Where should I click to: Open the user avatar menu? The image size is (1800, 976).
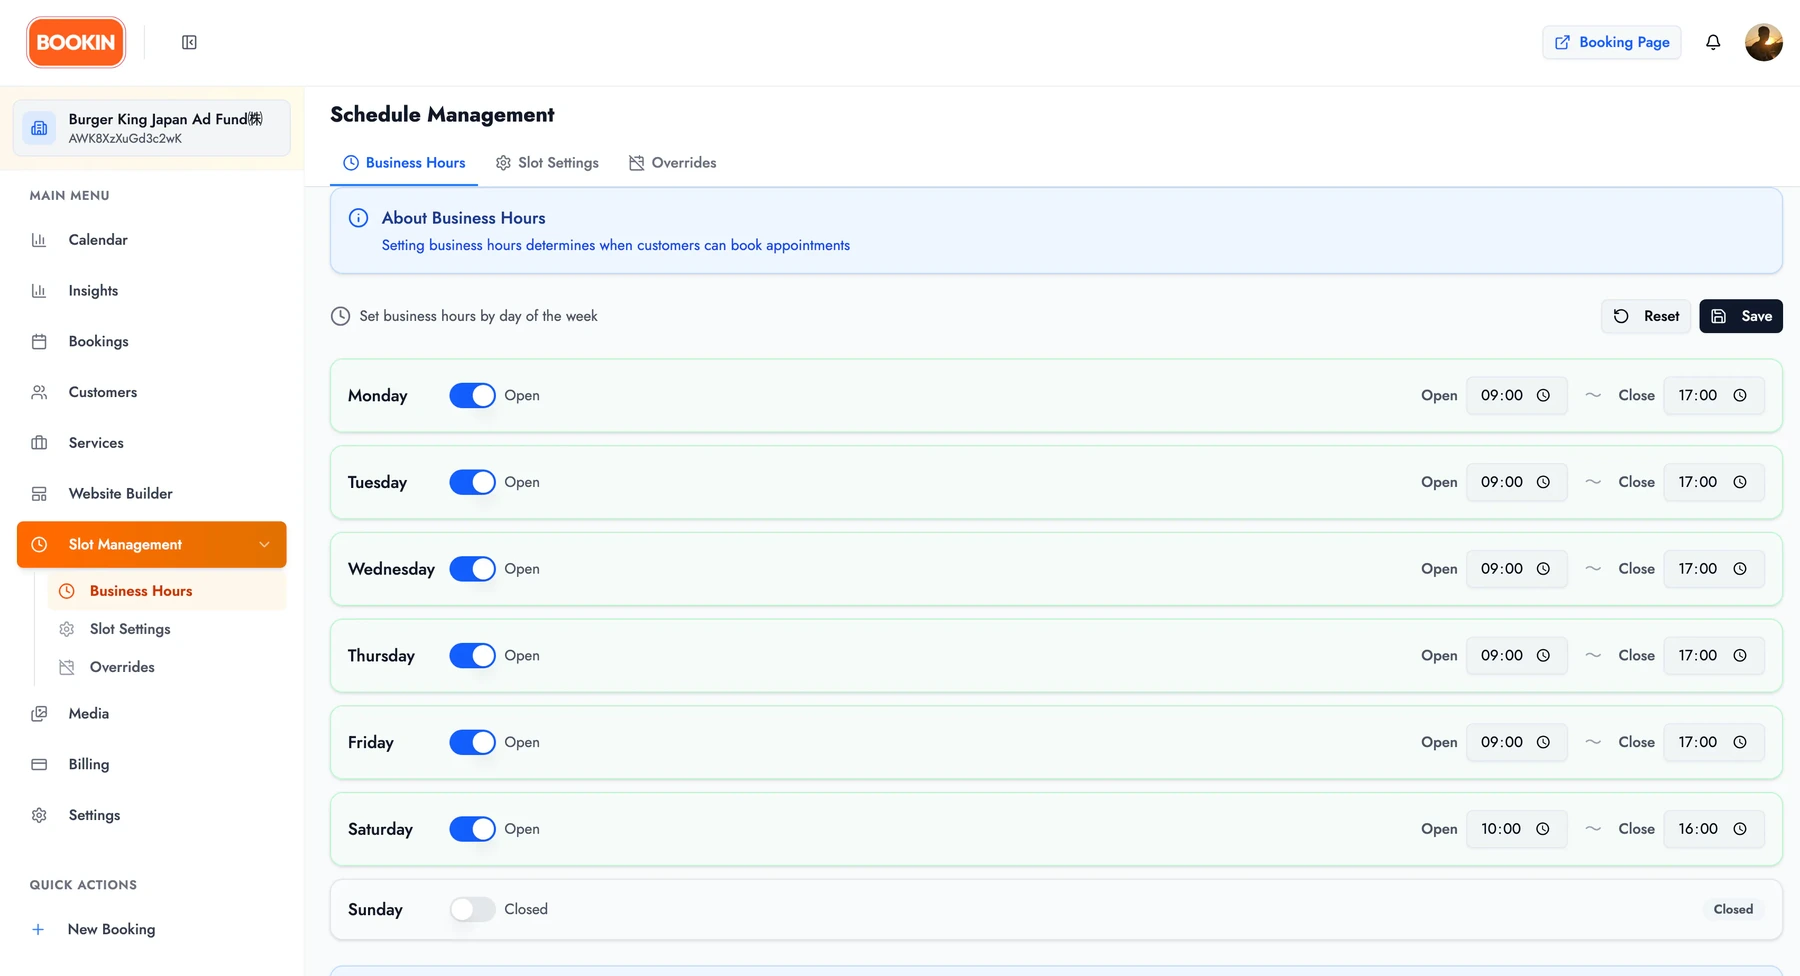click(1763, 42)
